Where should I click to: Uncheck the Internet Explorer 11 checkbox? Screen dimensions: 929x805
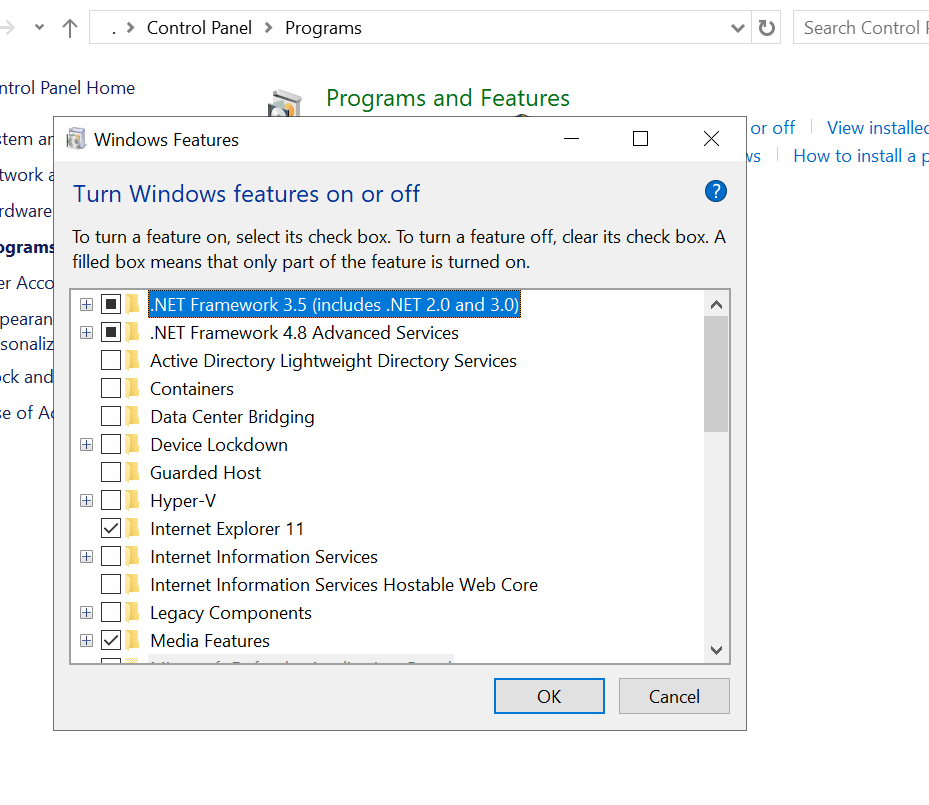[x=111, y=528]
